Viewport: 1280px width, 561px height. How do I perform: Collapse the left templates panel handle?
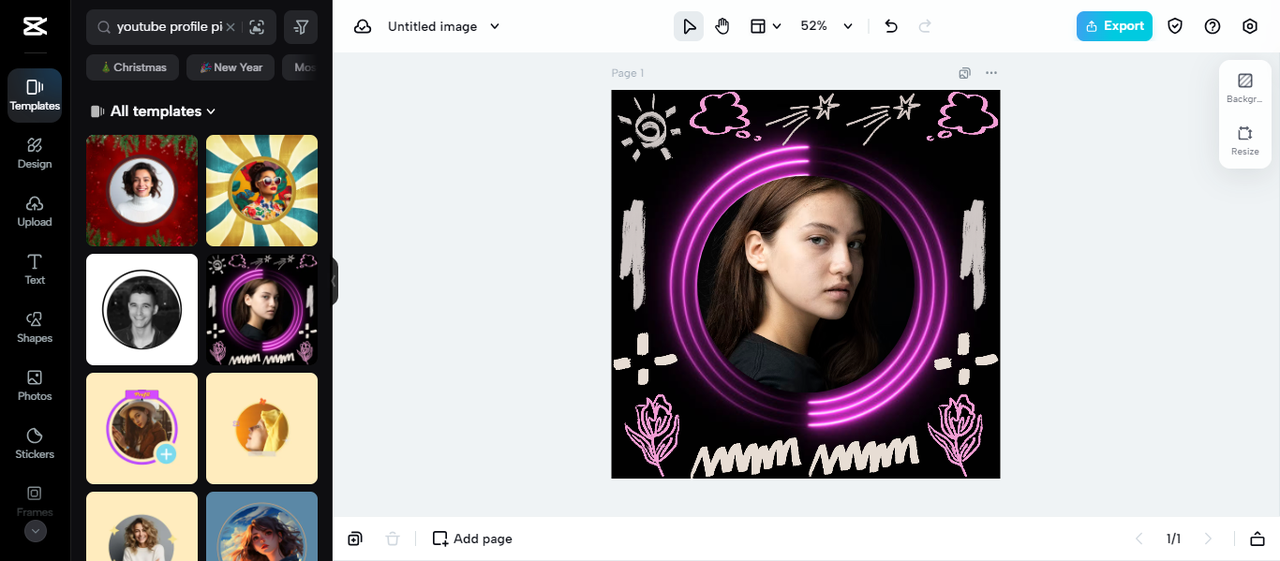pos(334,282)
